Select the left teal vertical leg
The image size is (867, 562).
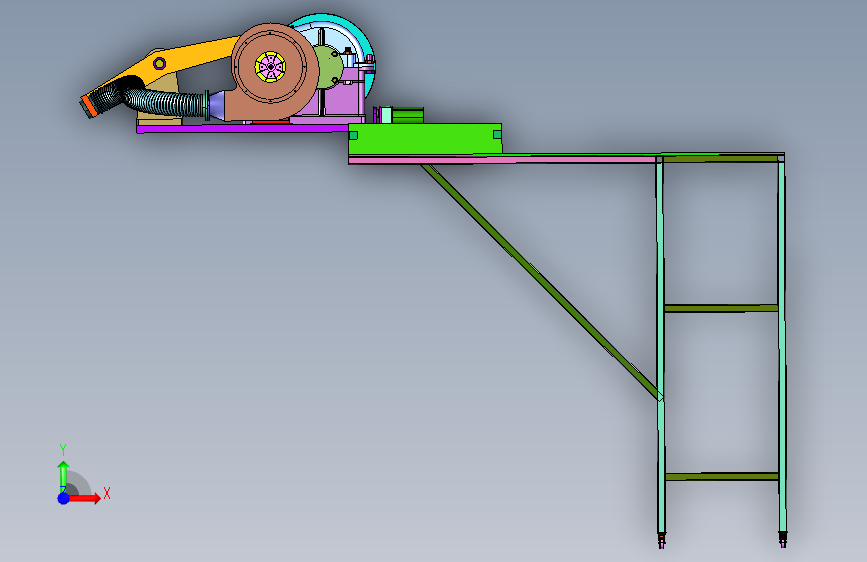(x=660, y=346)
